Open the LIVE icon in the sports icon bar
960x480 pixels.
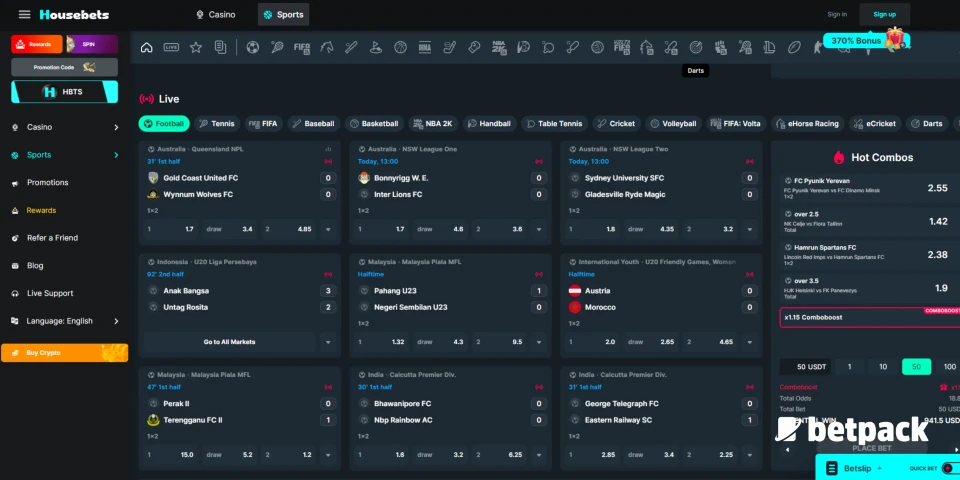[x=171, y=47]
